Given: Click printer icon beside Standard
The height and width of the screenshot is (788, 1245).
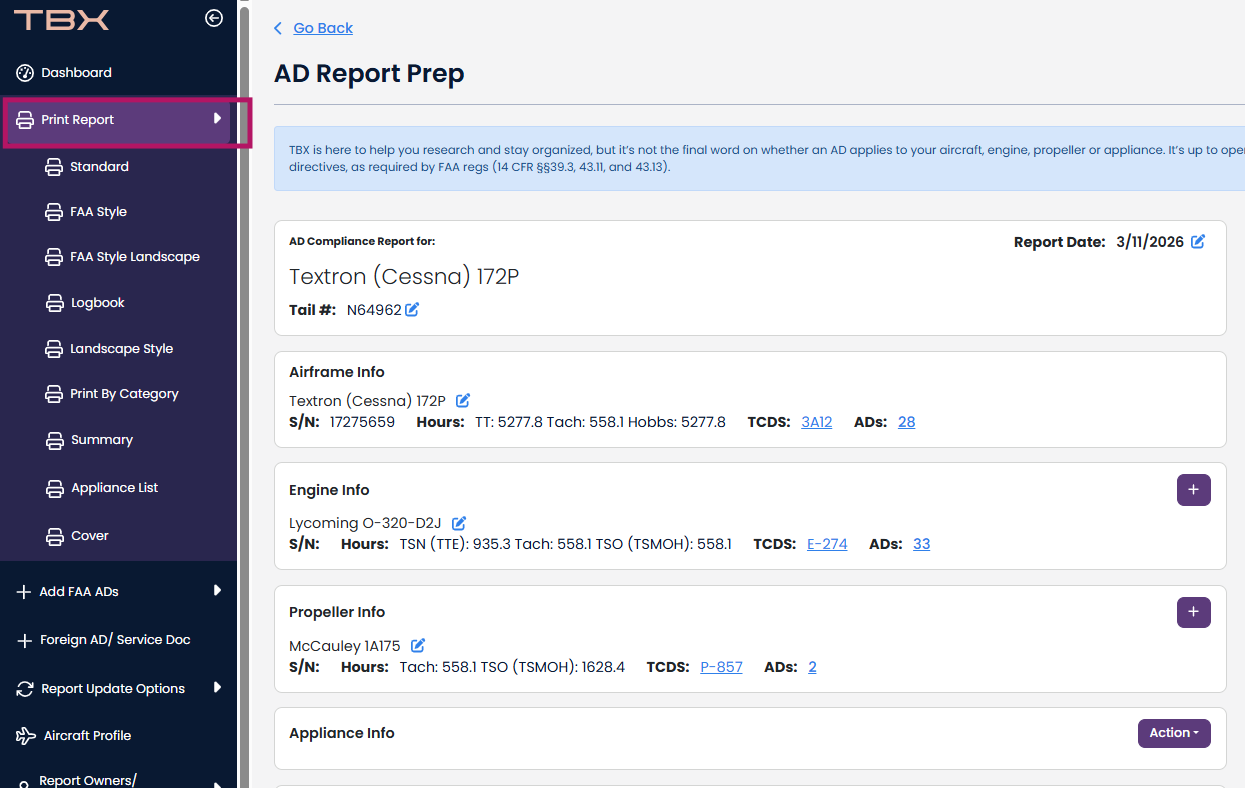Looking at the screenshot, I should coord(54,167).
